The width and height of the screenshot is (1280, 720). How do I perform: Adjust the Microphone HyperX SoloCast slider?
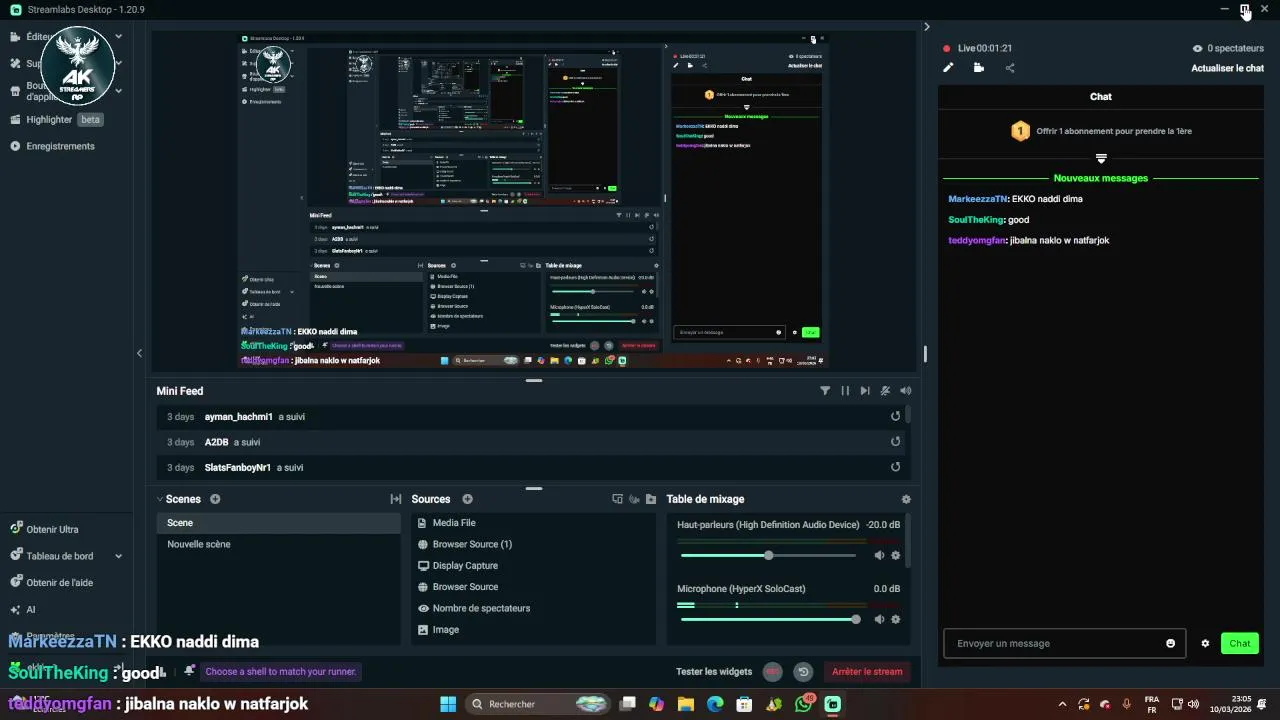point(768,619)
